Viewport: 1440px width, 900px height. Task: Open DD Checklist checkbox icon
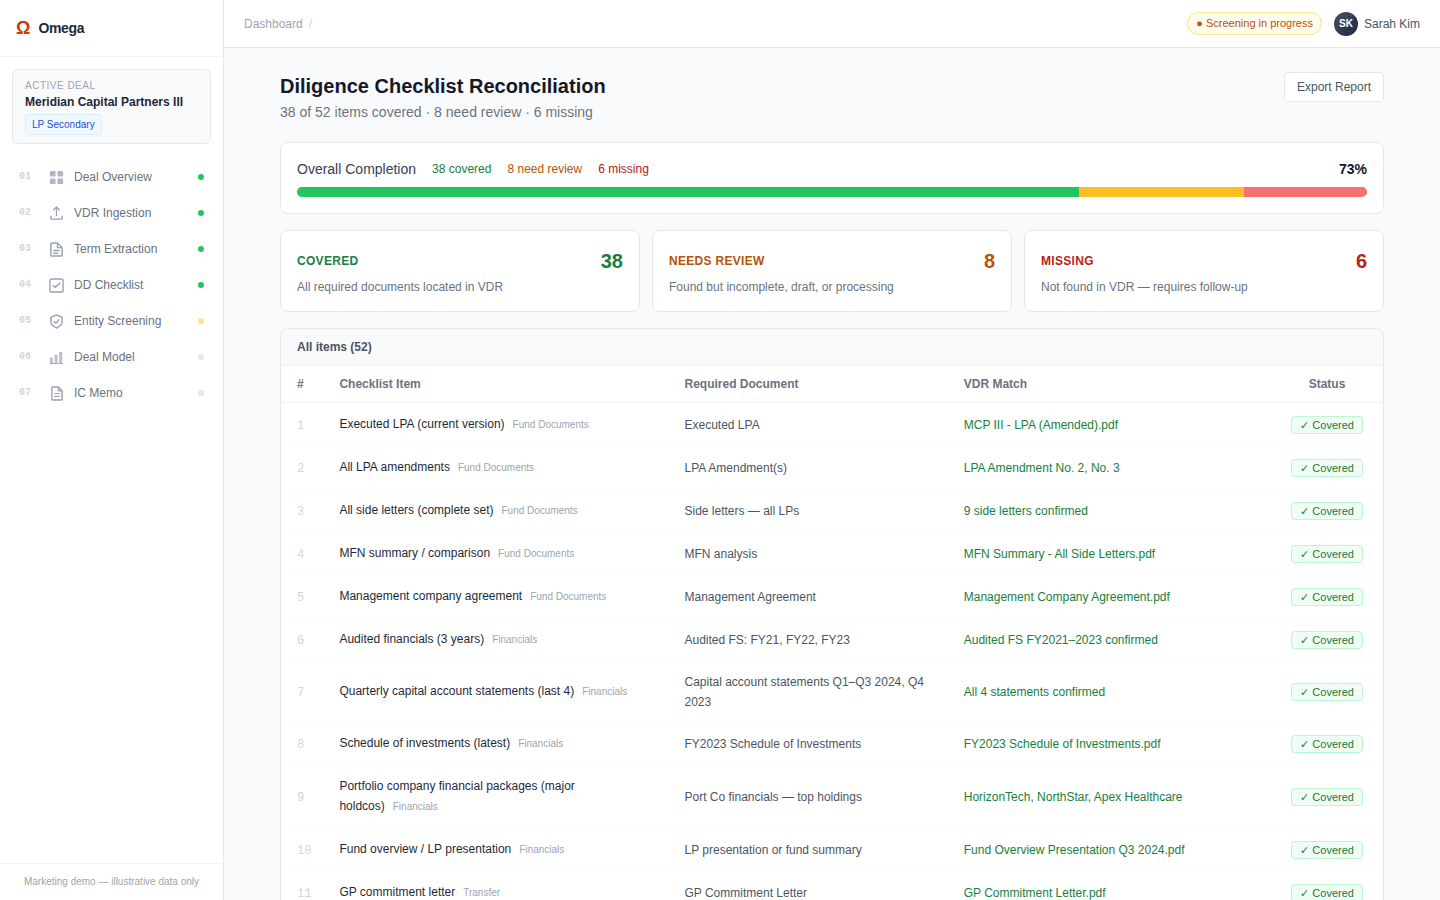point(57,285)
